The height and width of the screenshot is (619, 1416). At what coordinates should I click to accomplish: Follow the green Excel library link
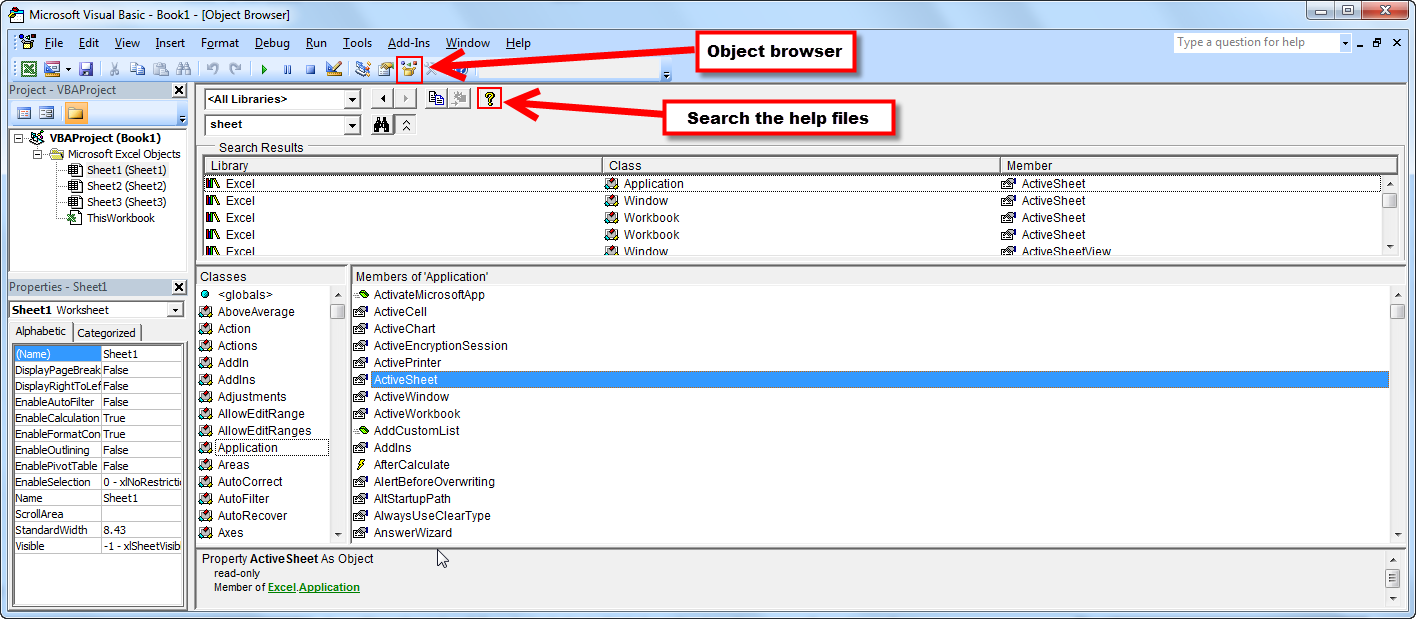(x=282, y=587)
